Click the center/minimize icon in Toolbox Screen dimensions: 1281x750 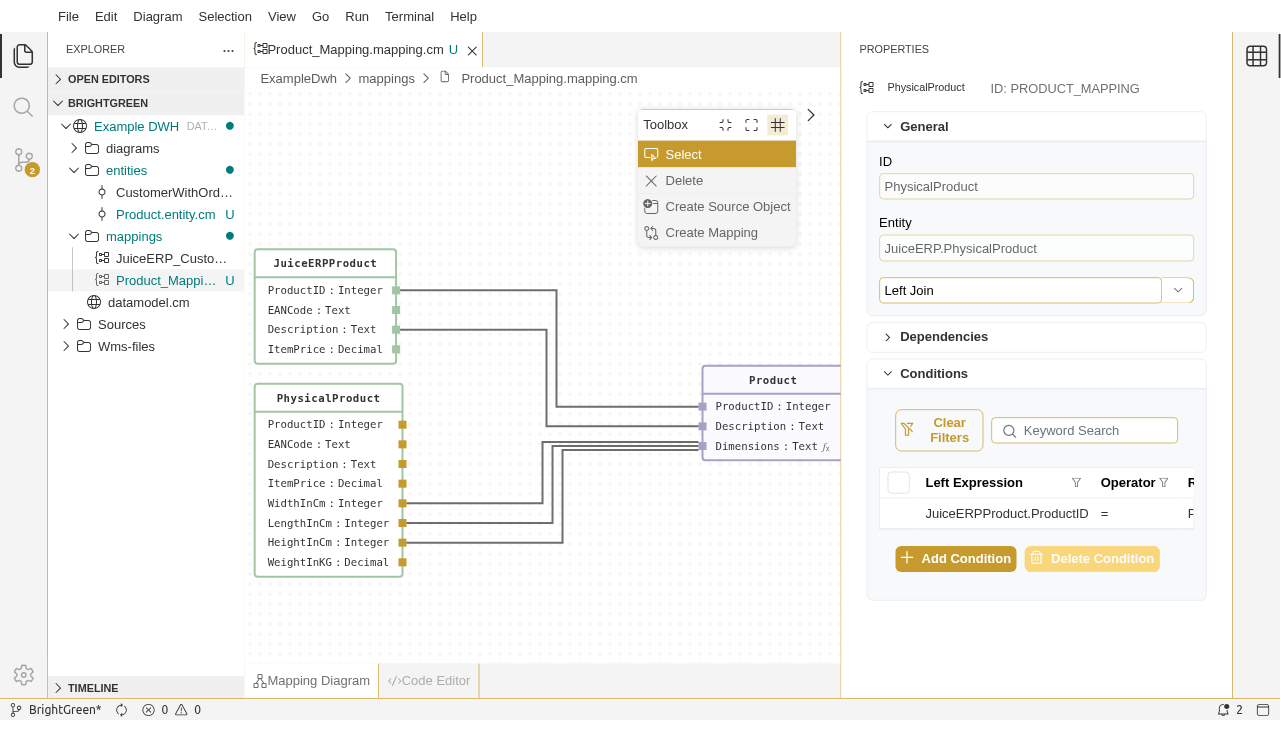coord(725,125)
